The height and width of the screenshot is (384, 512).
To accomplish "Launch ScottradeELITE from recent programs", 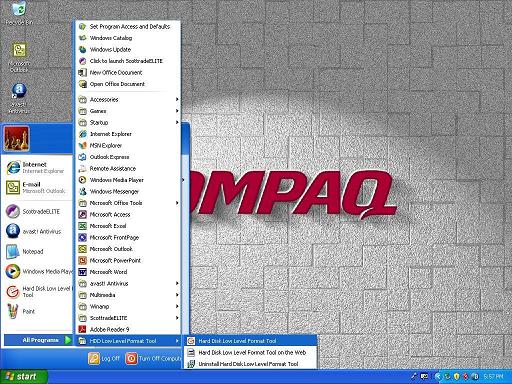I will point(37,212).
